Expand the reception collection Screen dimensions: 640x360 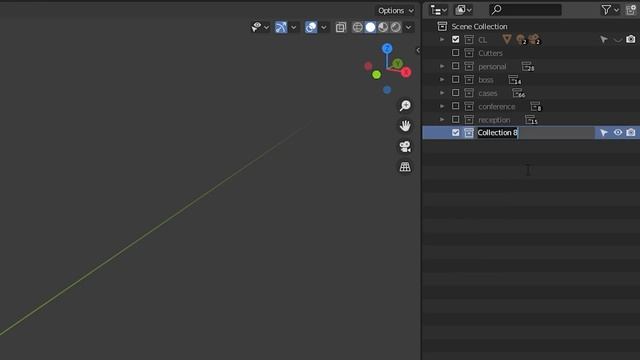pyautogui.click(x=442, y=120)
